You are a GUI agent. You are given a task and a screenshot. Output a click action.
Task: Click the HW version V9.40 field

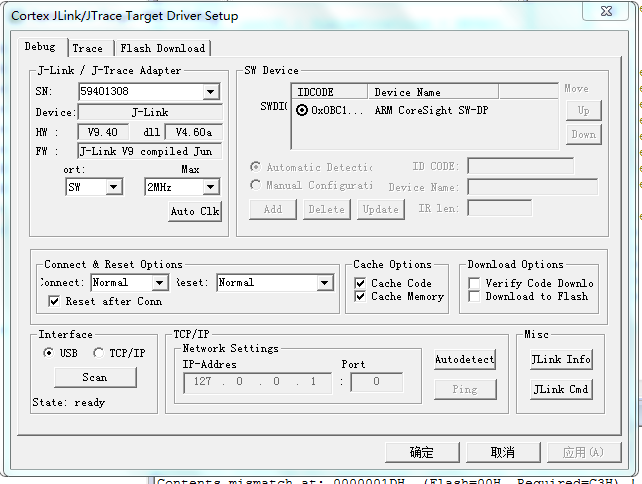[x=103, y=132]
